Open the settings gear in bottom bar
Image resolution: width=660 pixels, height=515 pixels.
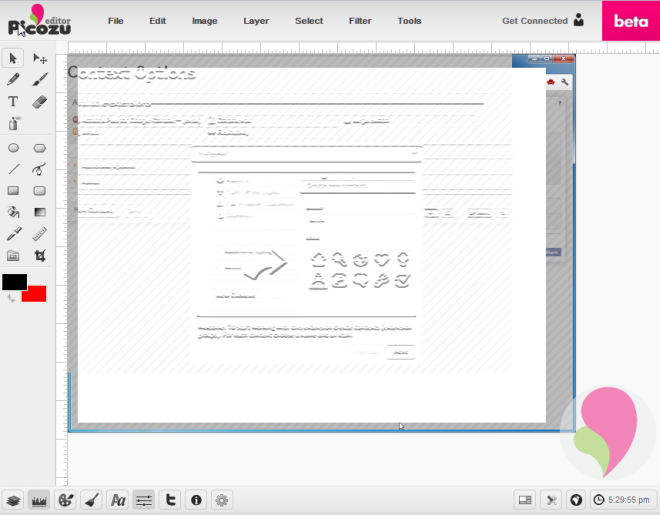tap(222, 500)
